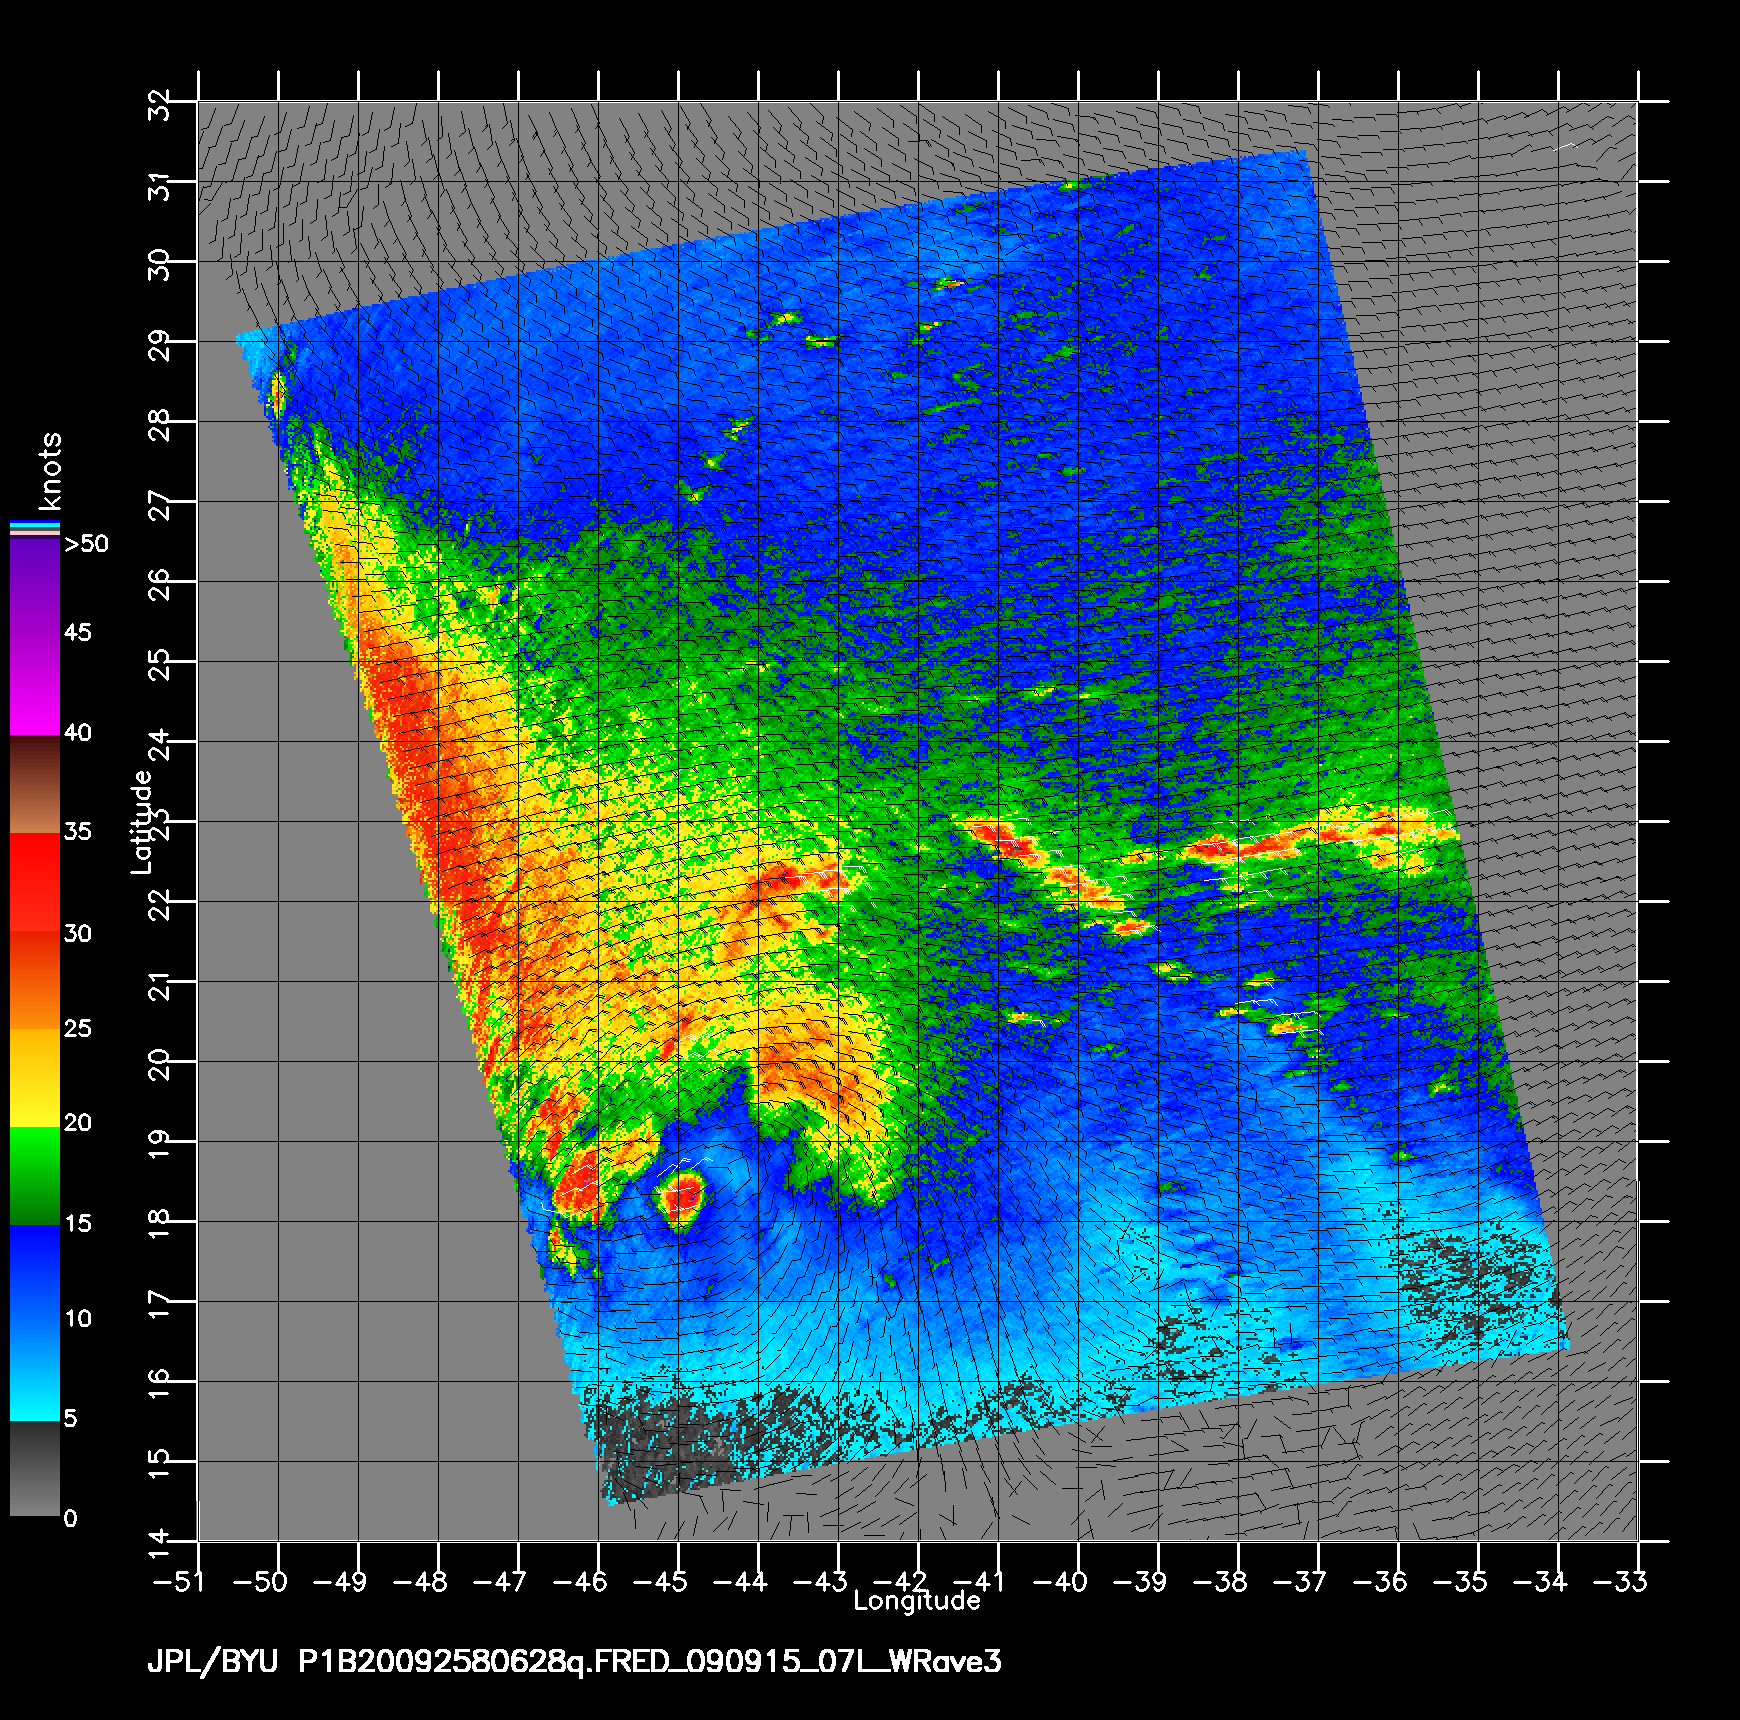Click the longitude tick label '-37'
Image resolution: width=1740 pixels, height=1720 pixels.
coord(1300,1581)
